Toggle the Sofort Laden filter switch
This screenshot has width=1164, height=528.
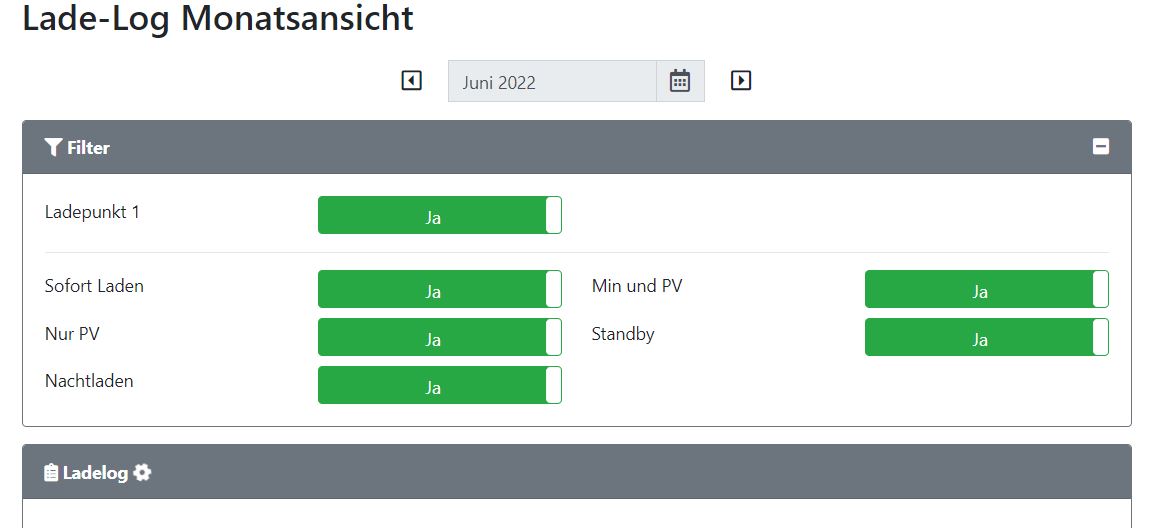pos(439,290)
